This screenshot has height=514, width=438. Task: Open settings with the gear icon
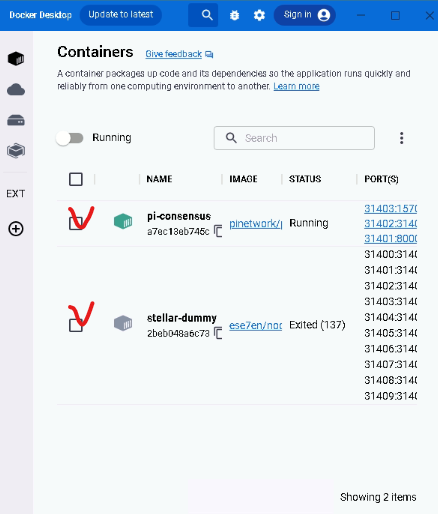pyautogui.click(x=259, y=15)
